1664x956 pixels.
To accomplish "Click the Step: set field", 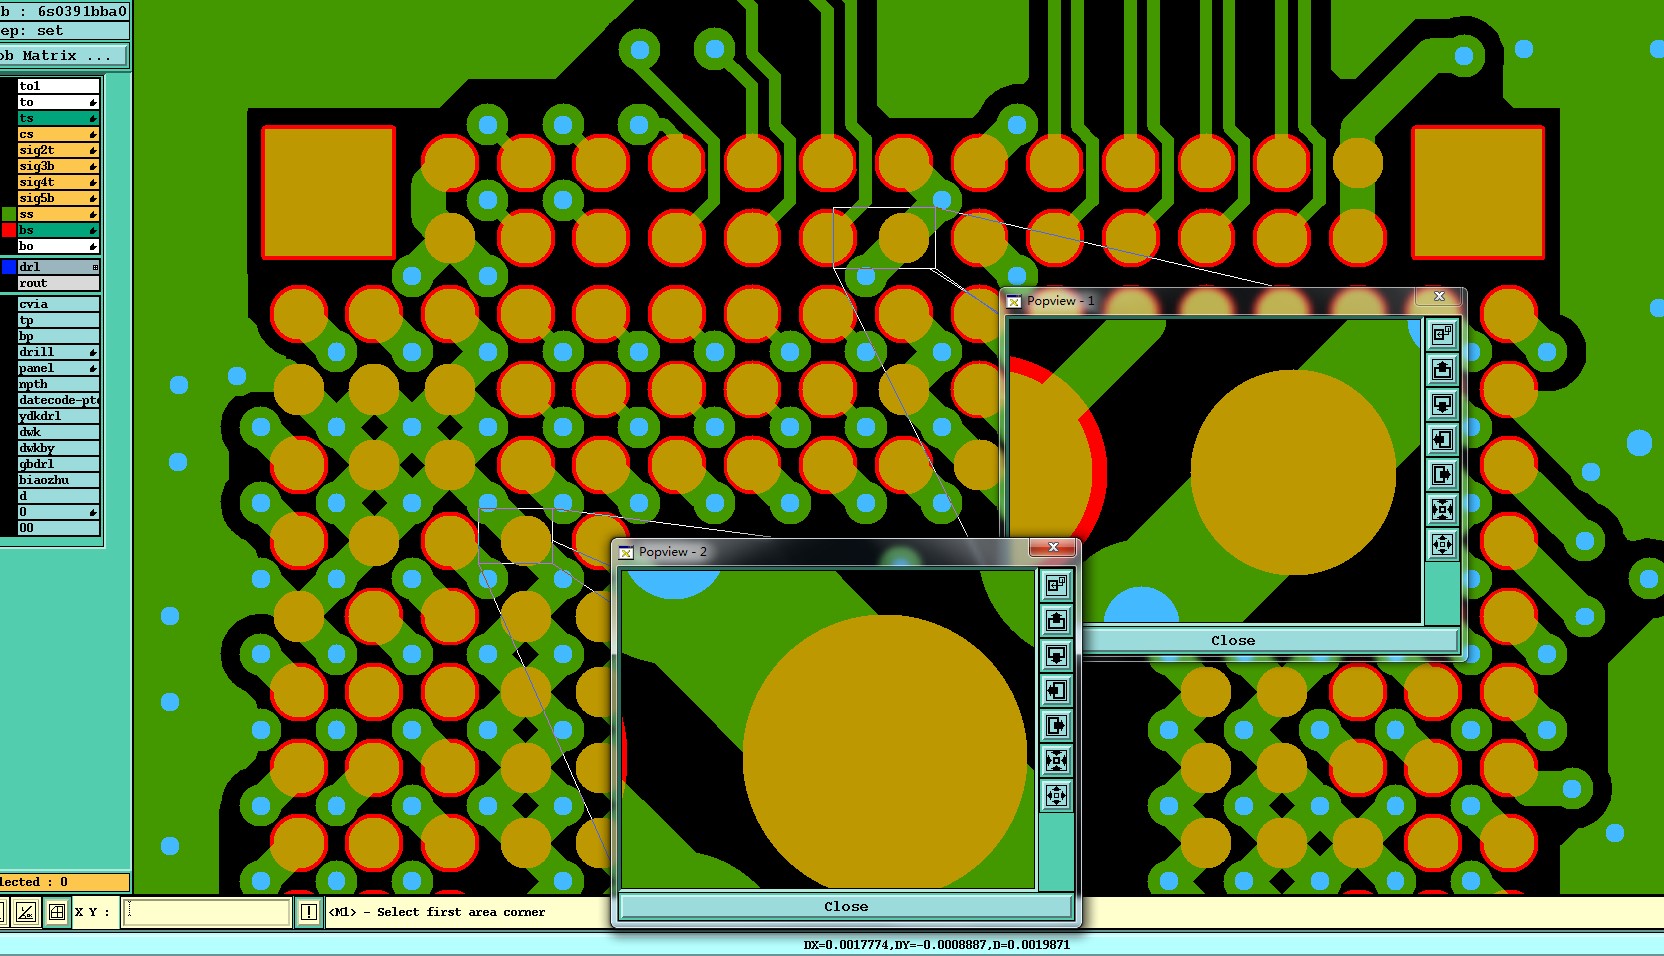I will pyautogui.click(x=64, y=31).
